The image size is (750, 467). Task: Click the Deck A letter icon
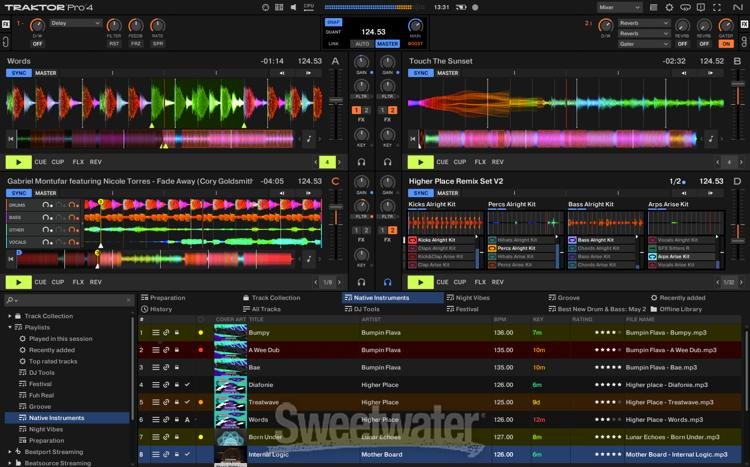click(x=335, y=61)
